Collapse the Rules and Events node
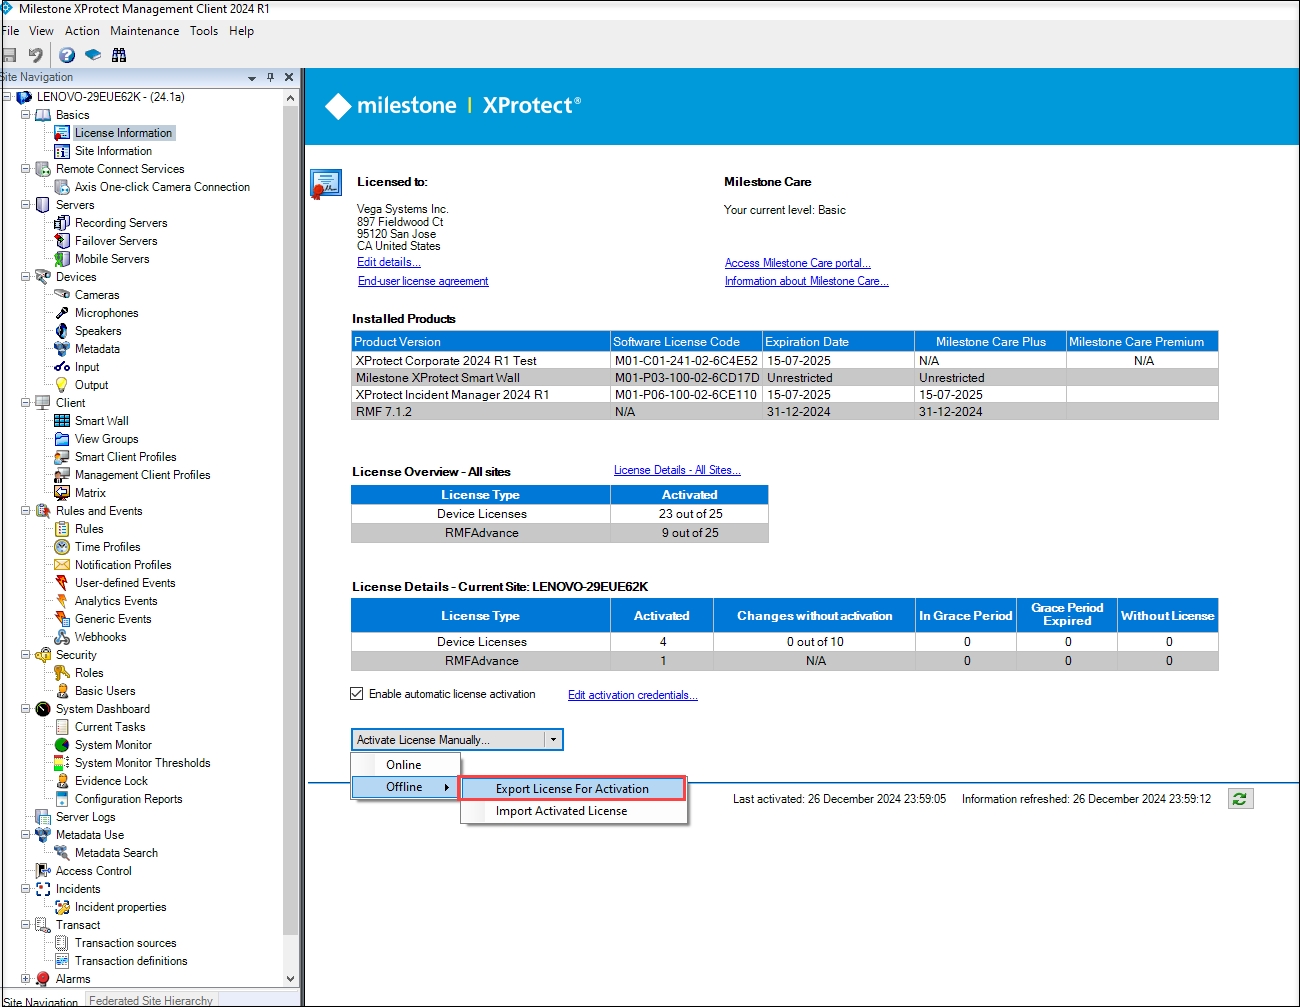 click(26, 511)
